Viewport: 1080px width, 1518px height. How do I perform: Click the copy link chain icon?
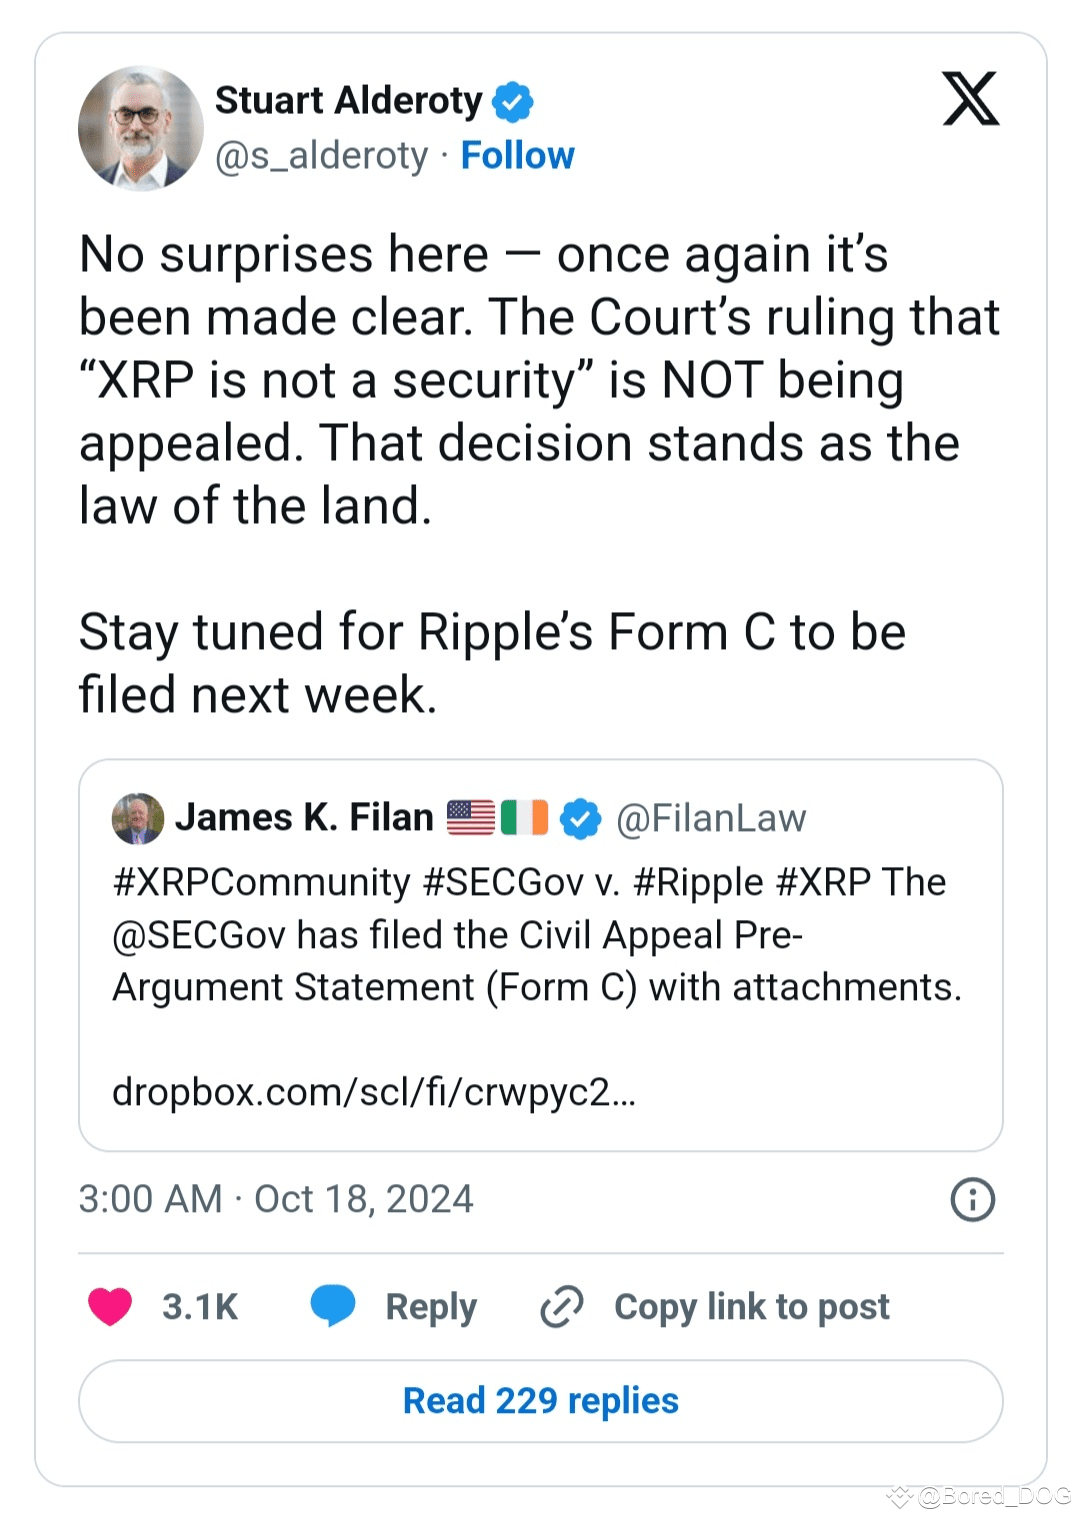(561, 1306)
